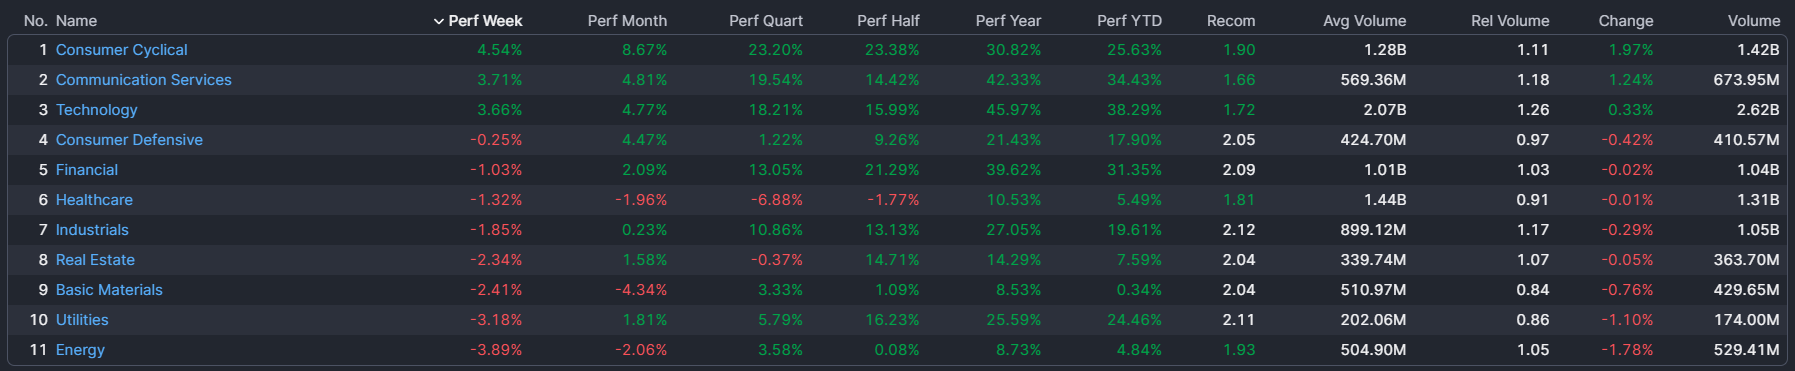1795x371 pixels.
Task: Click the Energy sector link
Action: point(80,350)
